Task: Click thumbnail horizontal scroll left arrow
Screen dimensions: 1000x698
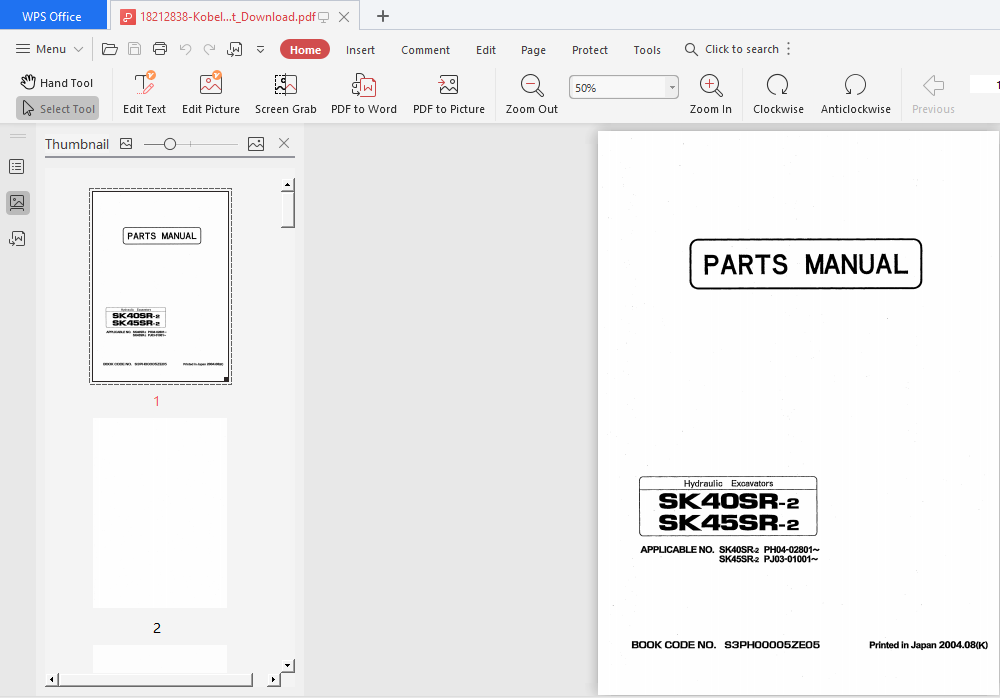Action: click(52, 679)
